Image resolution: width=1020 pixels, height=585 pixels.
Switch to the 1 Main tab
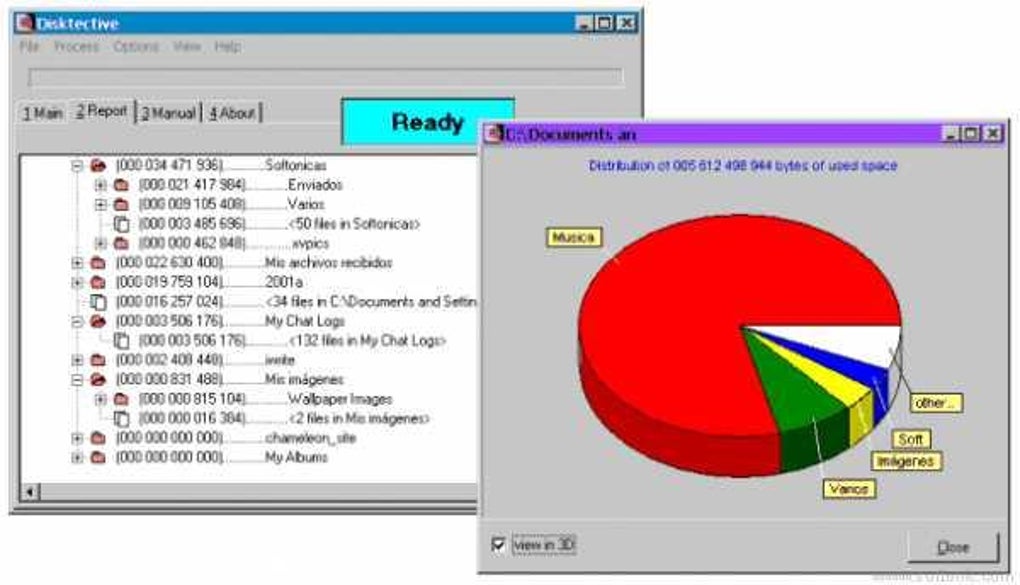(42, 113)
